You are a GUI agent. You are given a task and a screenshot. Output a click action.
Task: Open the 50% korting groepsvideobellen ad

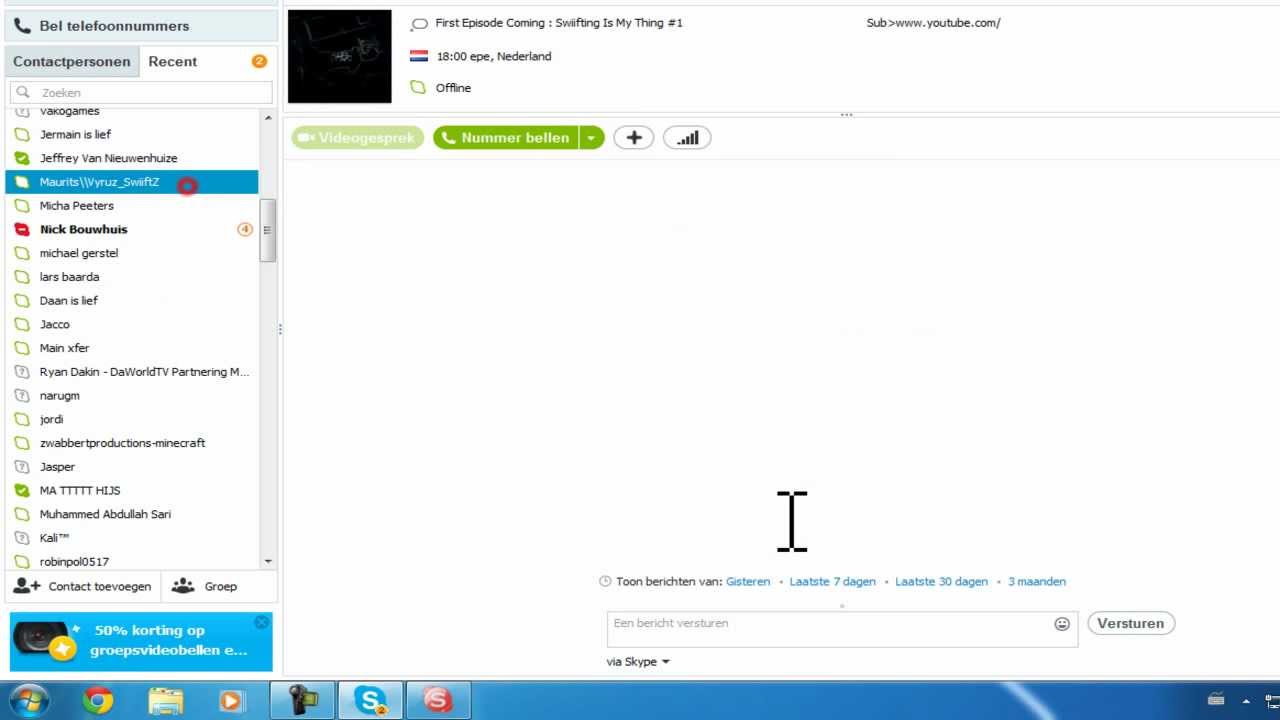click(141, 641)
